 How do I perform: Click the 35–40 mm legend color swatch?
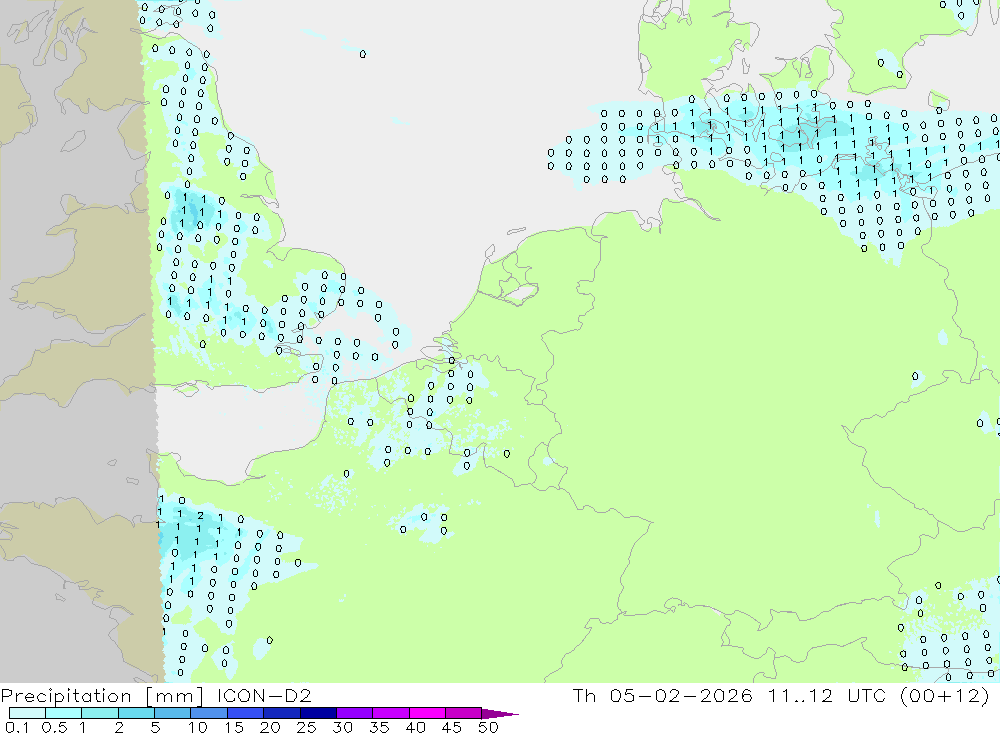tap(390, 713)
